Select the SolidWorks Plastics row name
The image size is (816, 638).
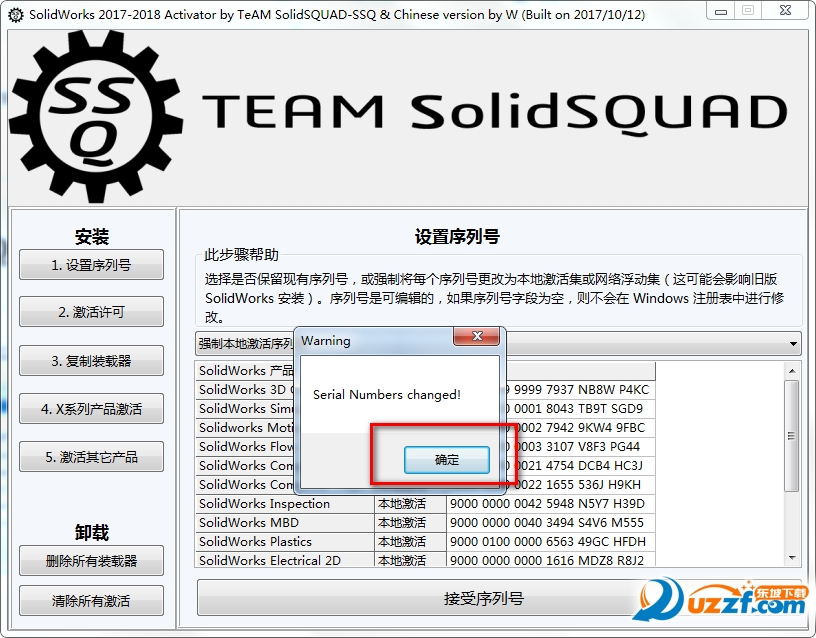(285, 542)
